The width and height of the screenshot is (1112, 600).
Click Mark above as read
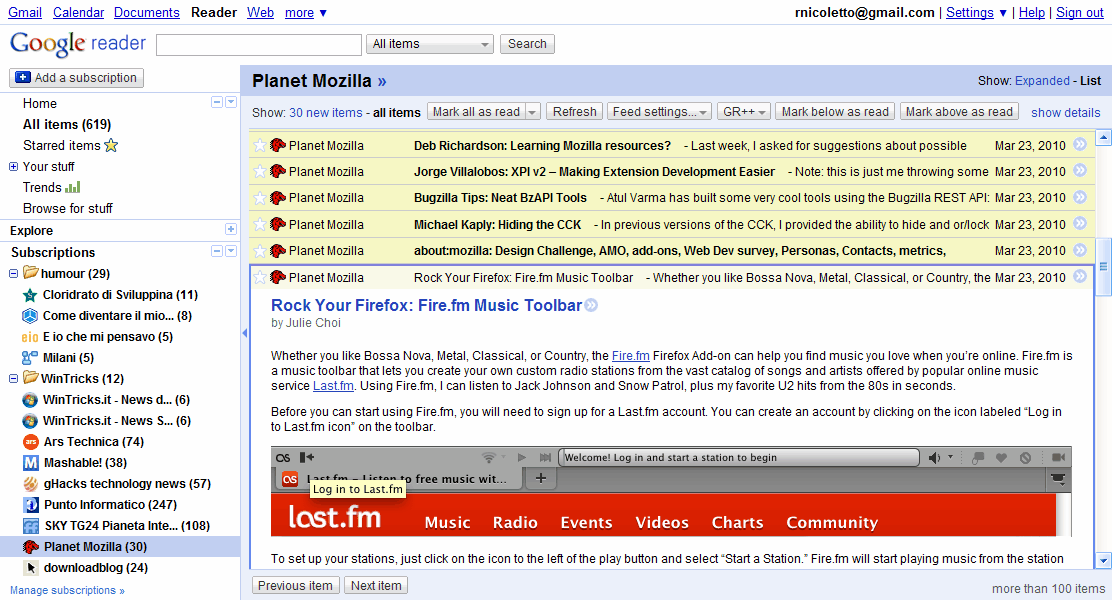tap(959, 112)
